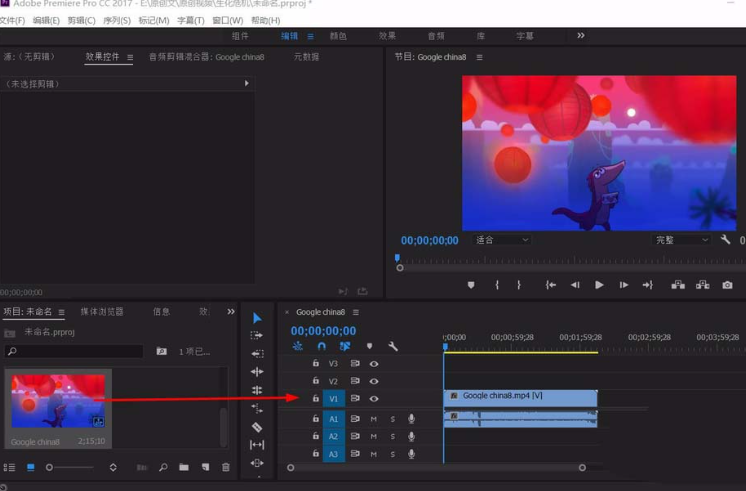746x491 pixels.
Task: Hide the V1 video track output
Action: (374, 398)
